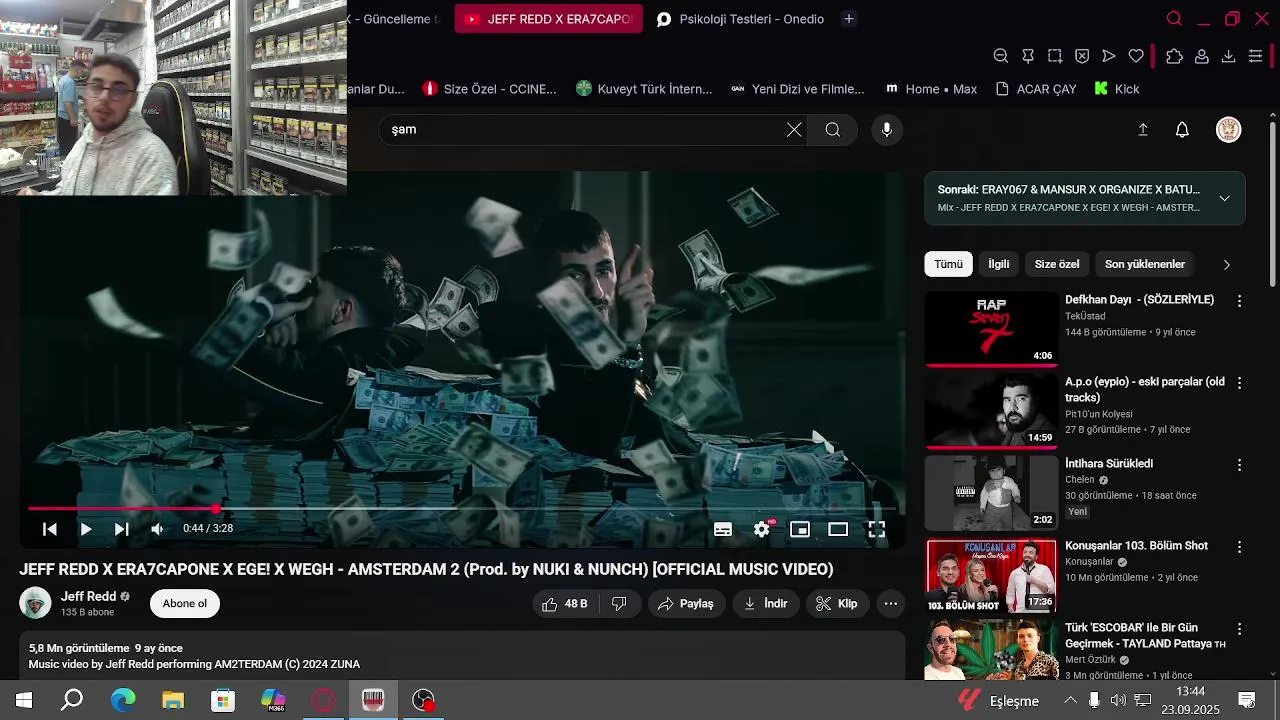Open Defkhan Dayı video thumbnail

tap(991, 328)
